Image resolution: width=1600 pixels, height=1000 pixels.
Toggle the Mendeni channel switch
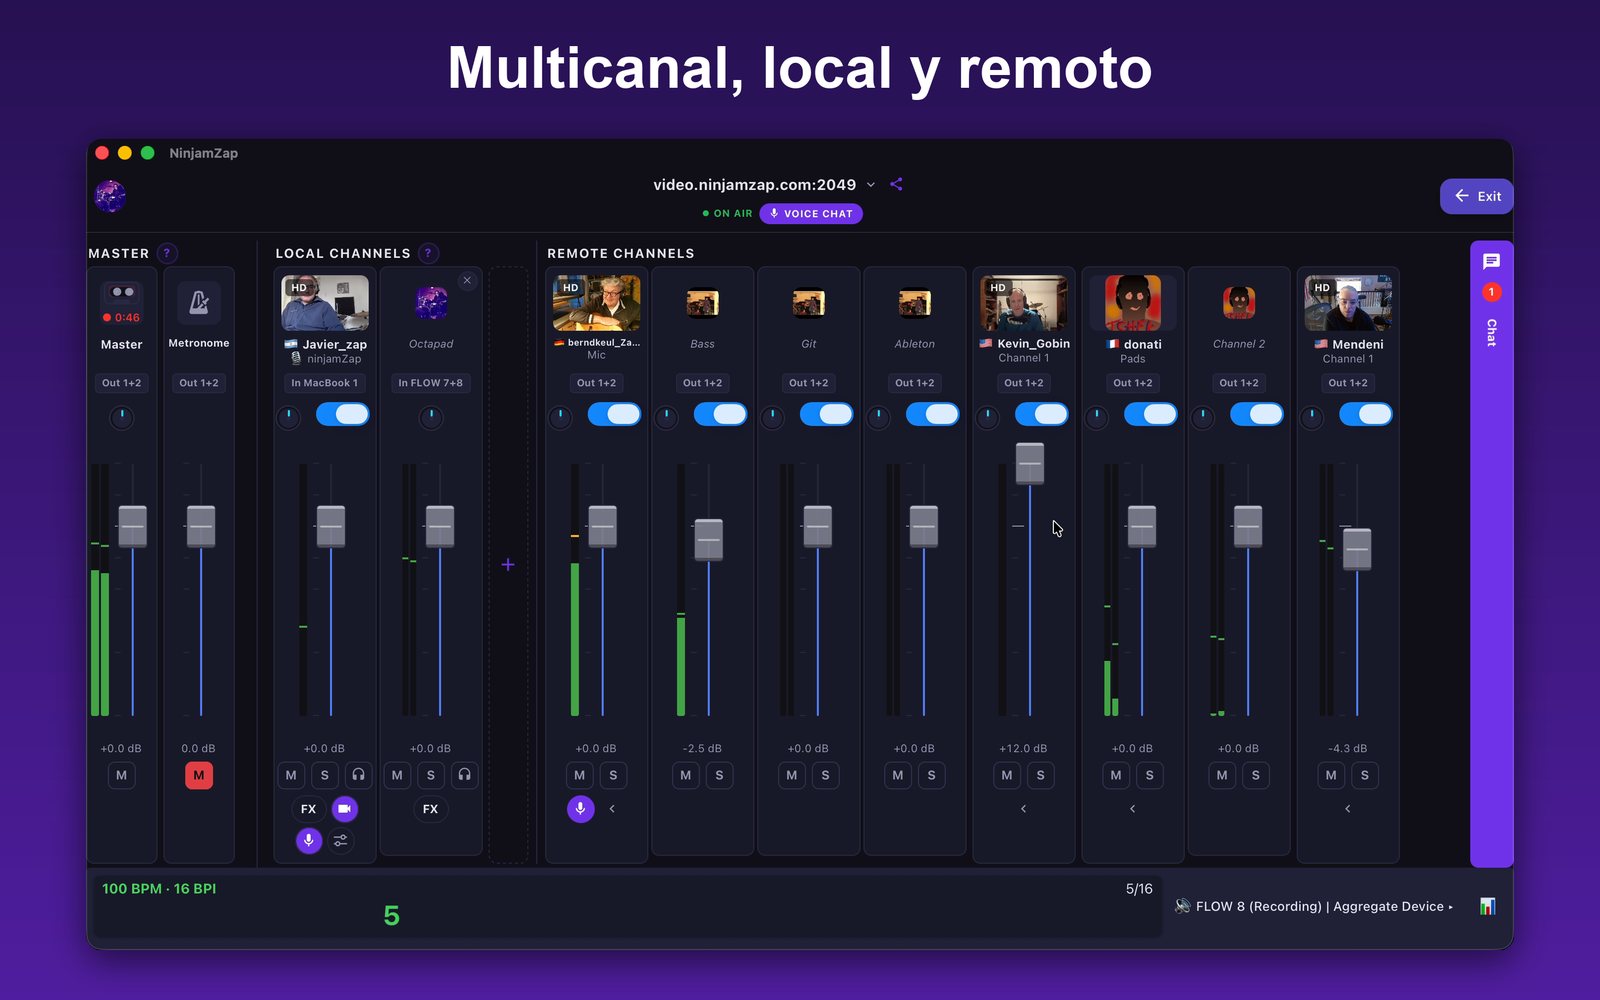click(x=1365, y=414)
